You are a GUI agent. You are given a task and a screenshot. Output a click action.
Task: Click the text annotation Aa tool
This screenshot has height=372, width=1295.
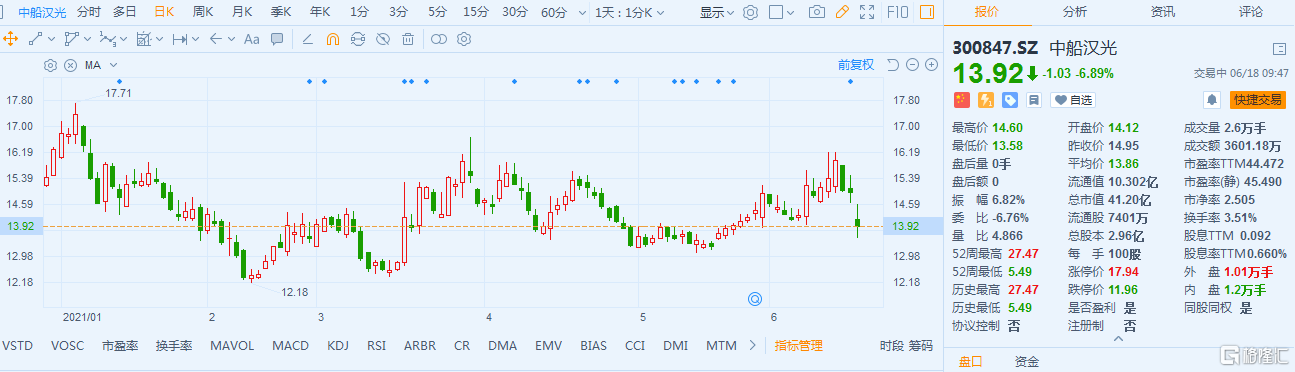click(251, 39)
